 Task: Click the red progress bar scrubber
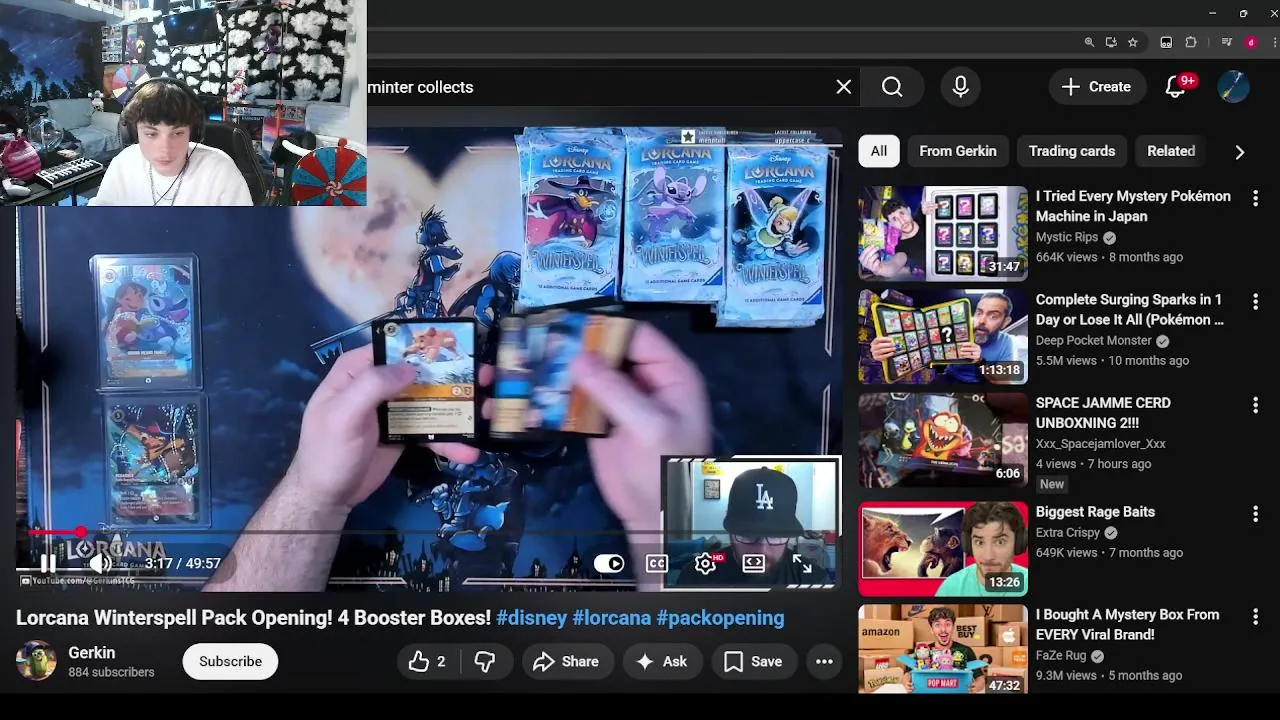[80, 533]
